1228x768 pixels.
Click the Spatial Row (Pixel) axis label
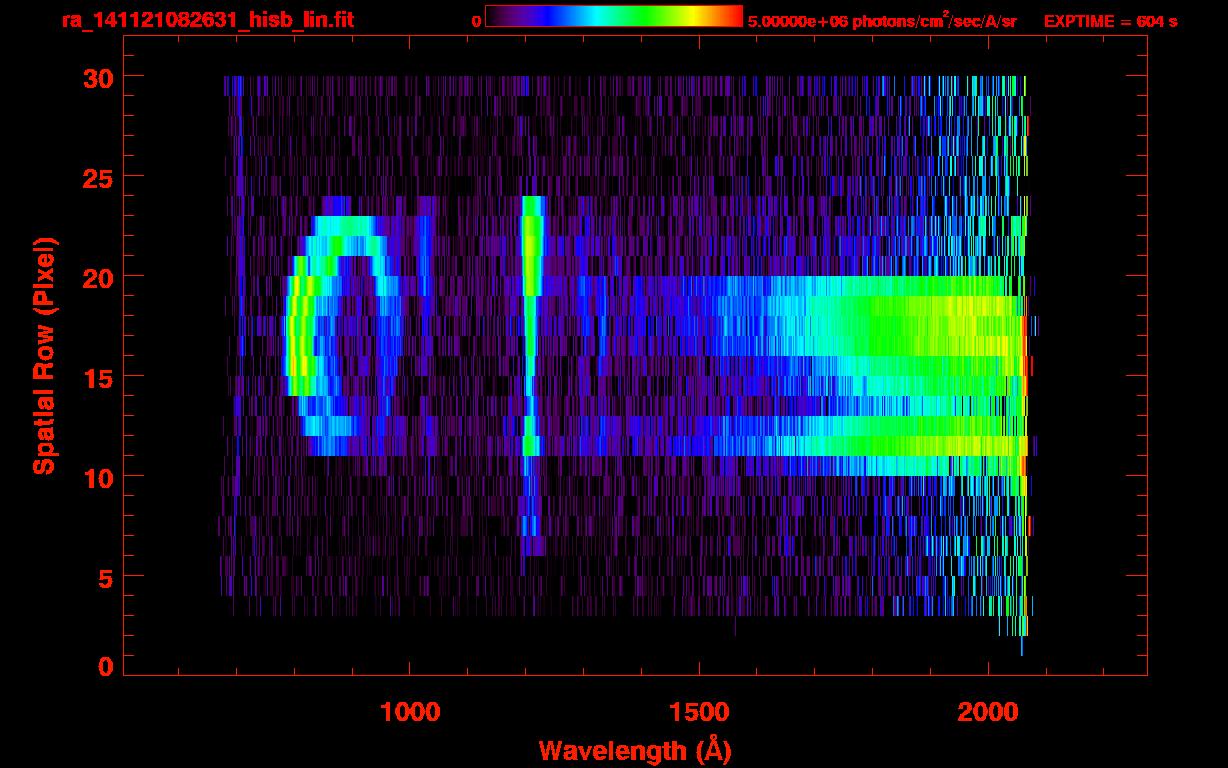[44, 355]
